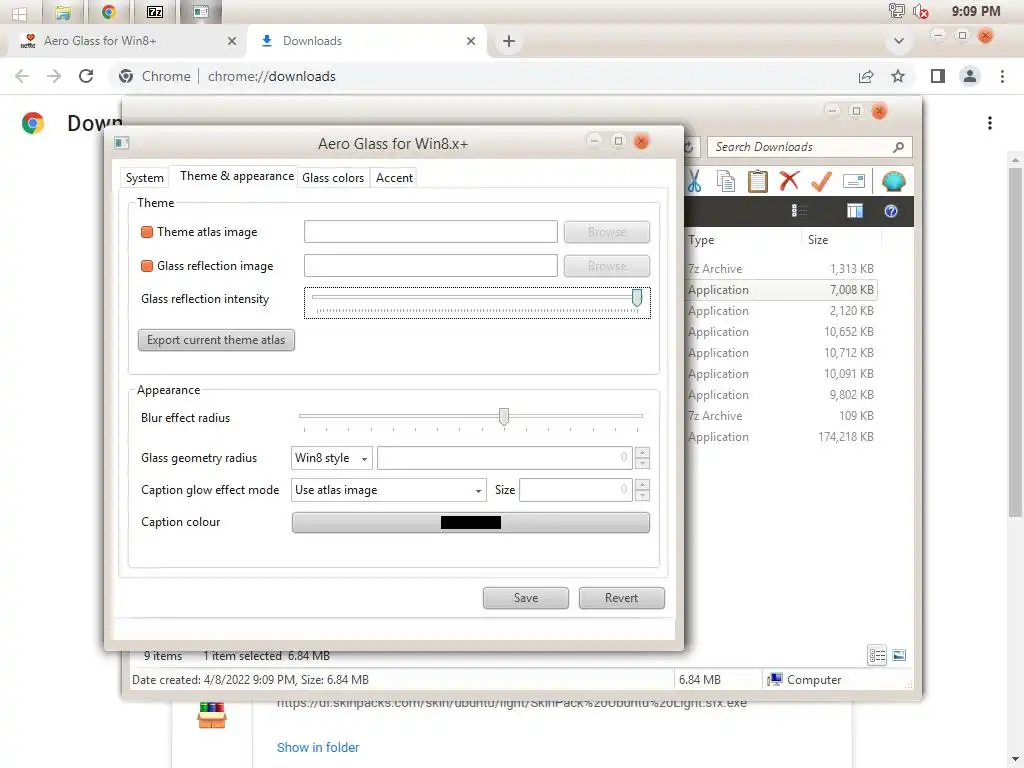Click the Aero Glass taskbar icon
1024x768 pixels.
coord(200,12)
